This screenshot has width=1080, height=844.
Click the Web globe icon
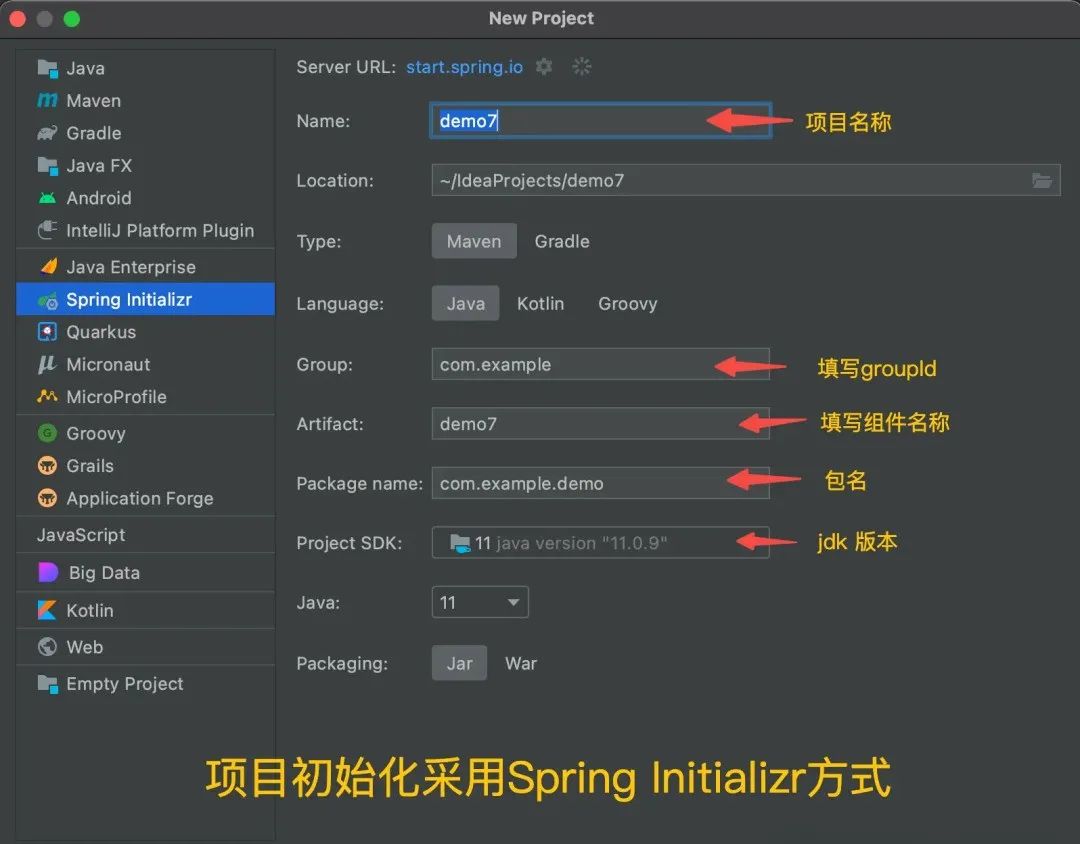pos(48,647)
